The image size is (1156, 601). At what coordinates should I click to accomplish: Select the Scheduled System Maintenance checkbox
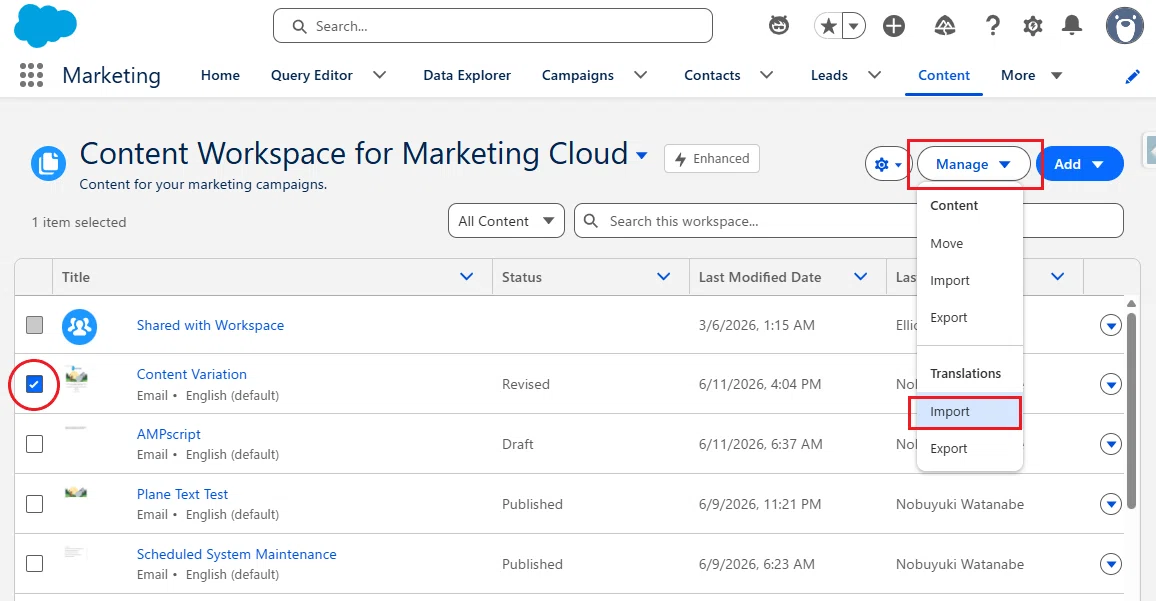pos(35,563)
